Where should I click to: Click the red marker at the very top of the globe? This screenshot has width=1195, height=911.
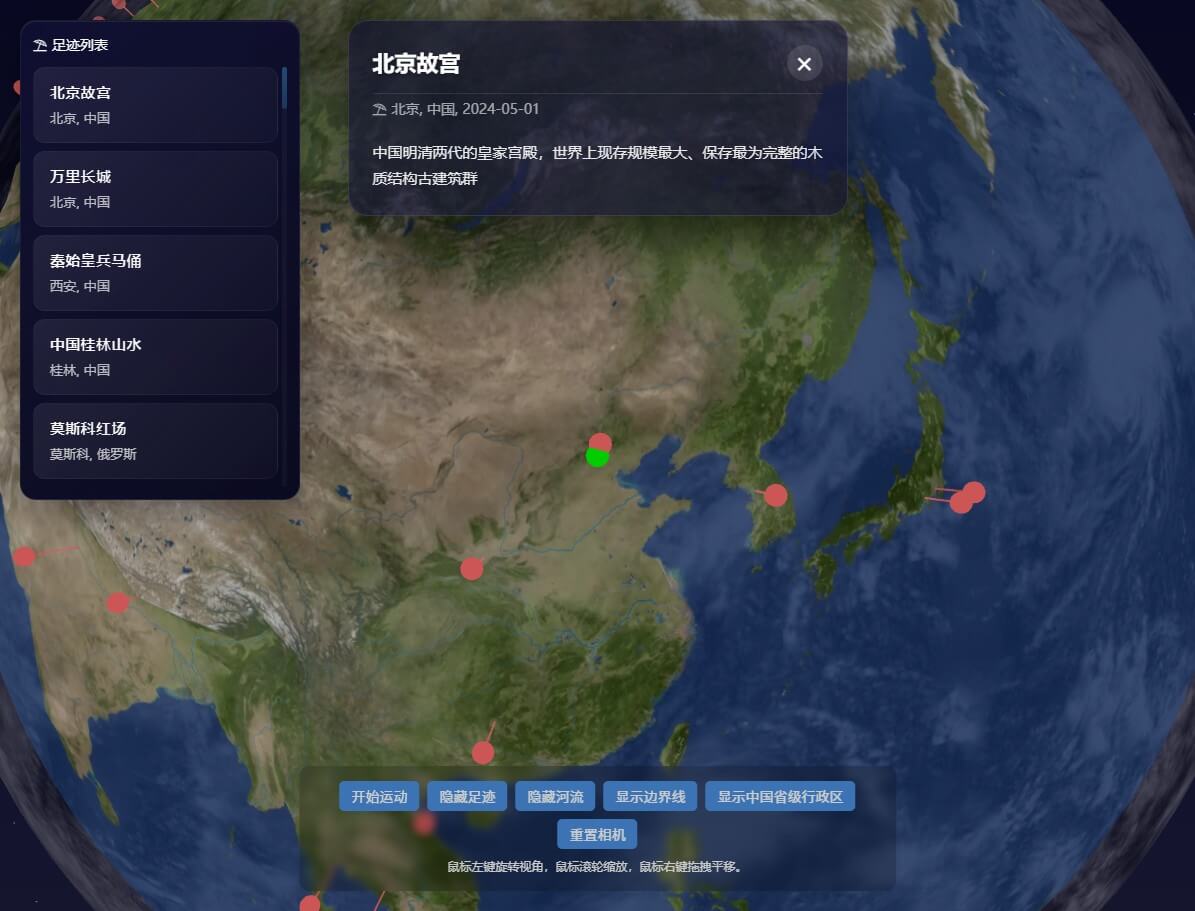click(119, 4)
